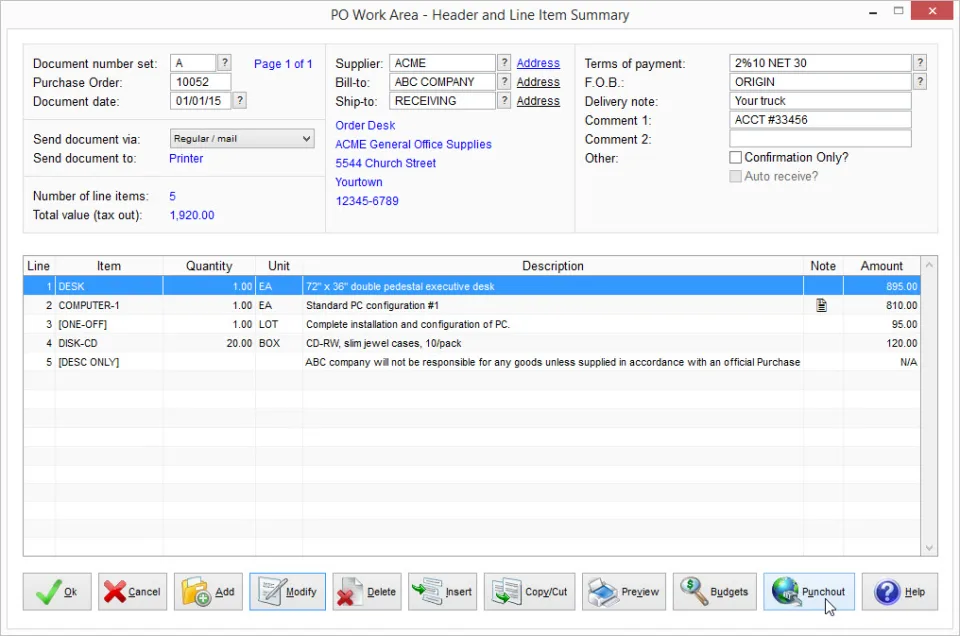
Task: Open note icon on COMPUTER-1 line
Action: tap(822, 305)
